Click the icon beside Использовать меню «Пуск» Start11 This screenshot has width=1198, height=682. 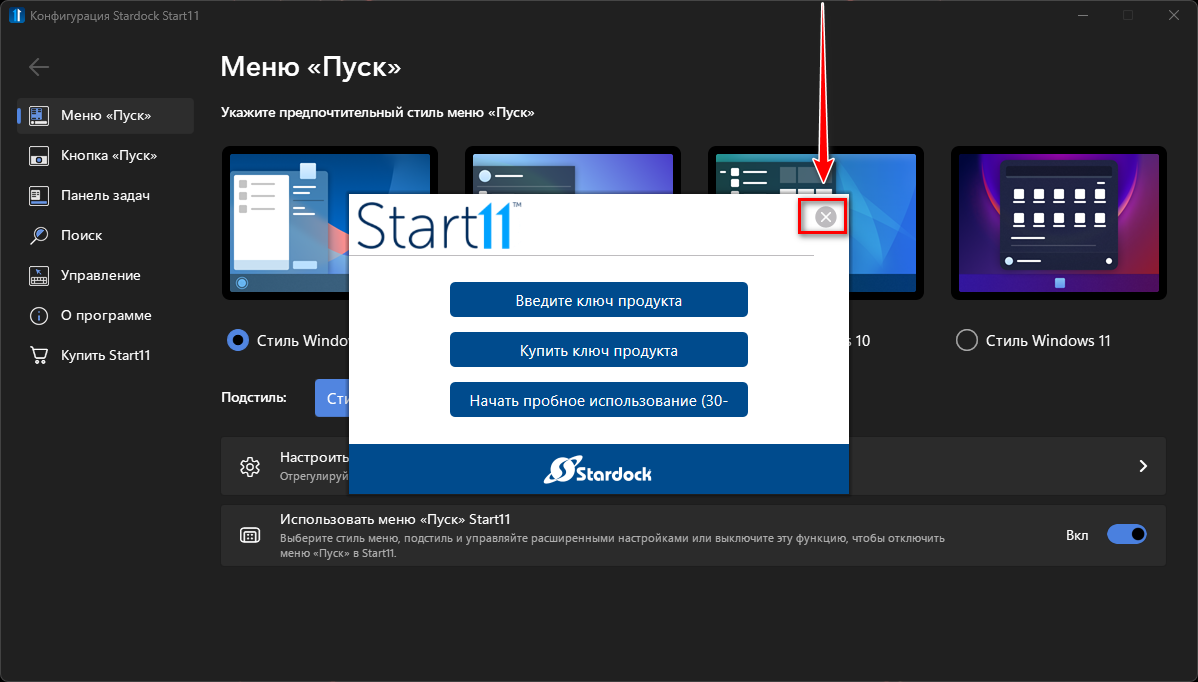pos(250,535)
